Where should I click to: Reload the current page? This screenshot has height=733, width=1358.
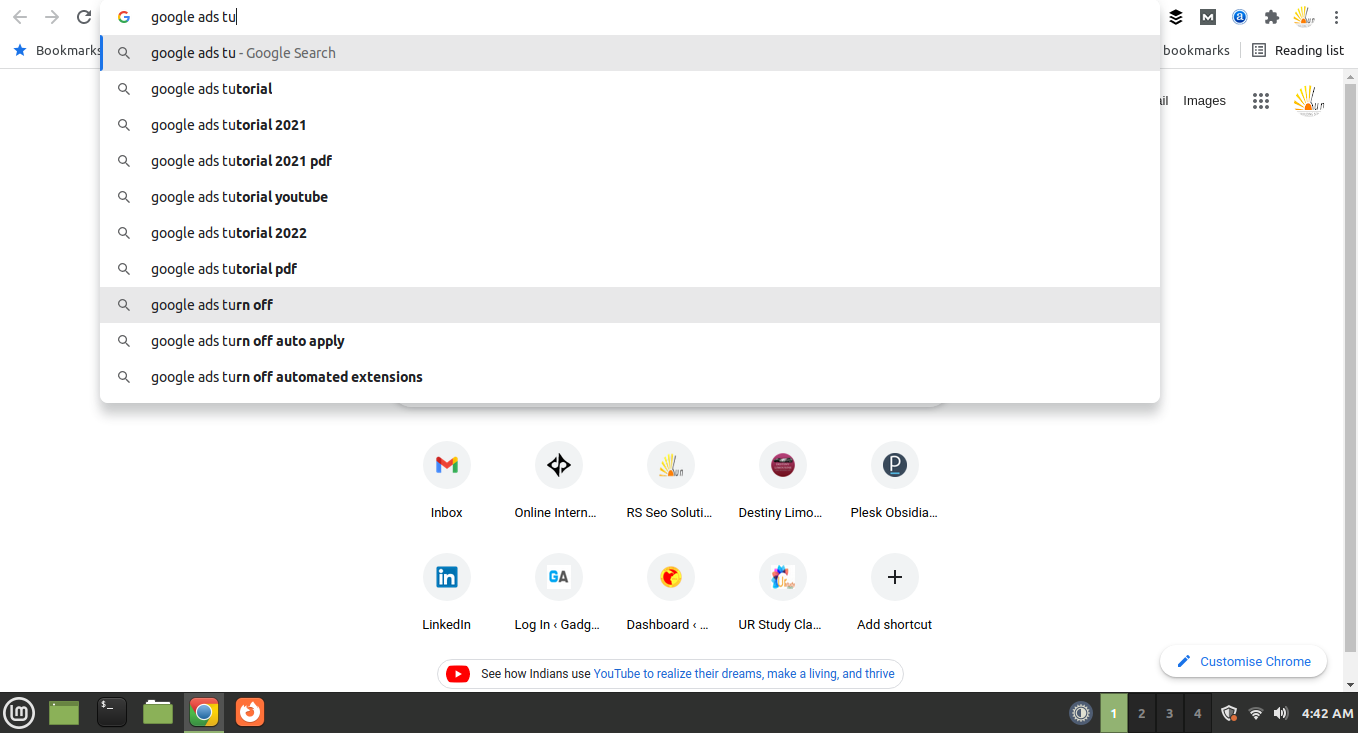84,17
